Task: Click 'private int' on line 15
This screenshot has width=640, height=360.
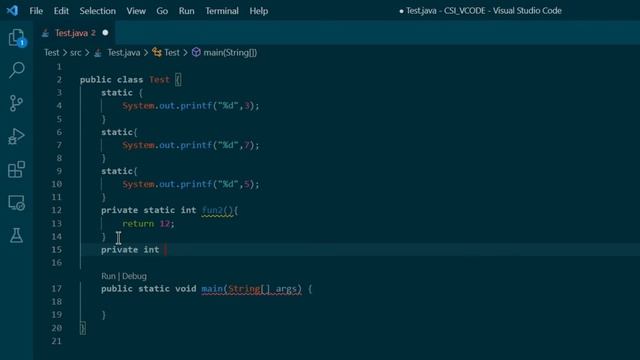Action: coord(130,250)
